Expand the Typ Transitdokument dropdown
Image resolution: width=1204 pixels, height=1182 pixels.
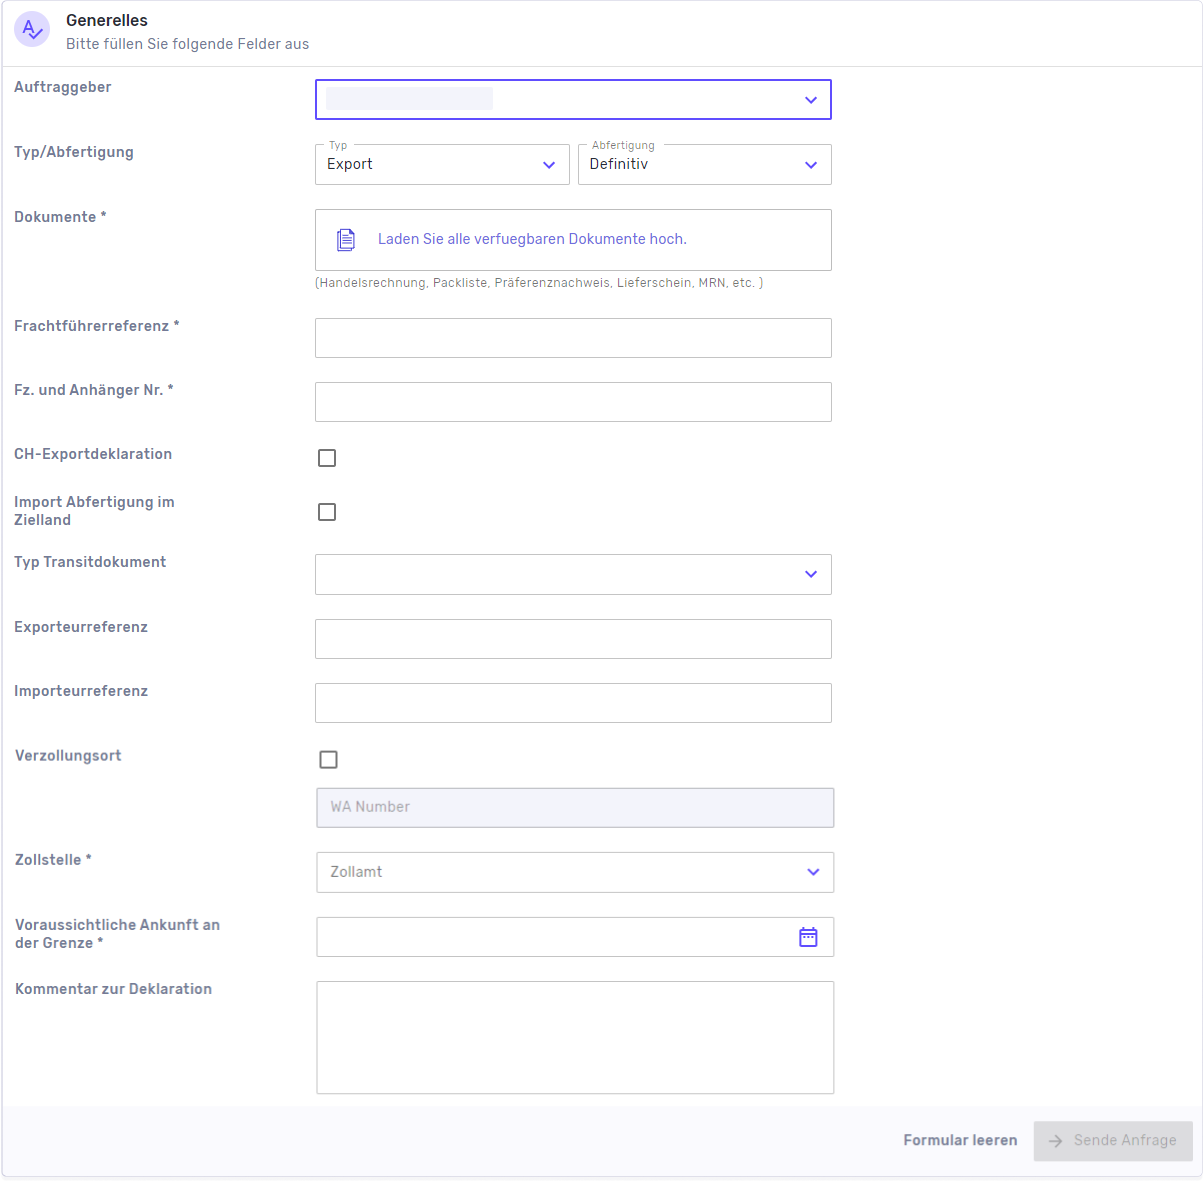coord(810,574)
